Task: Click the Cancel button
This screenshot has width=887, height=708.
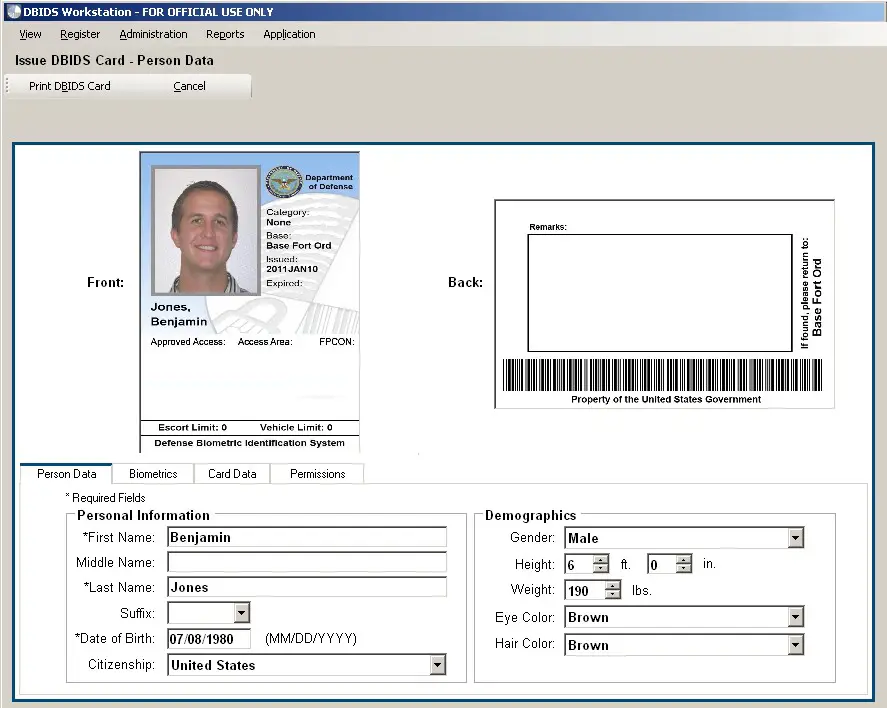Action: pos(189,86)
